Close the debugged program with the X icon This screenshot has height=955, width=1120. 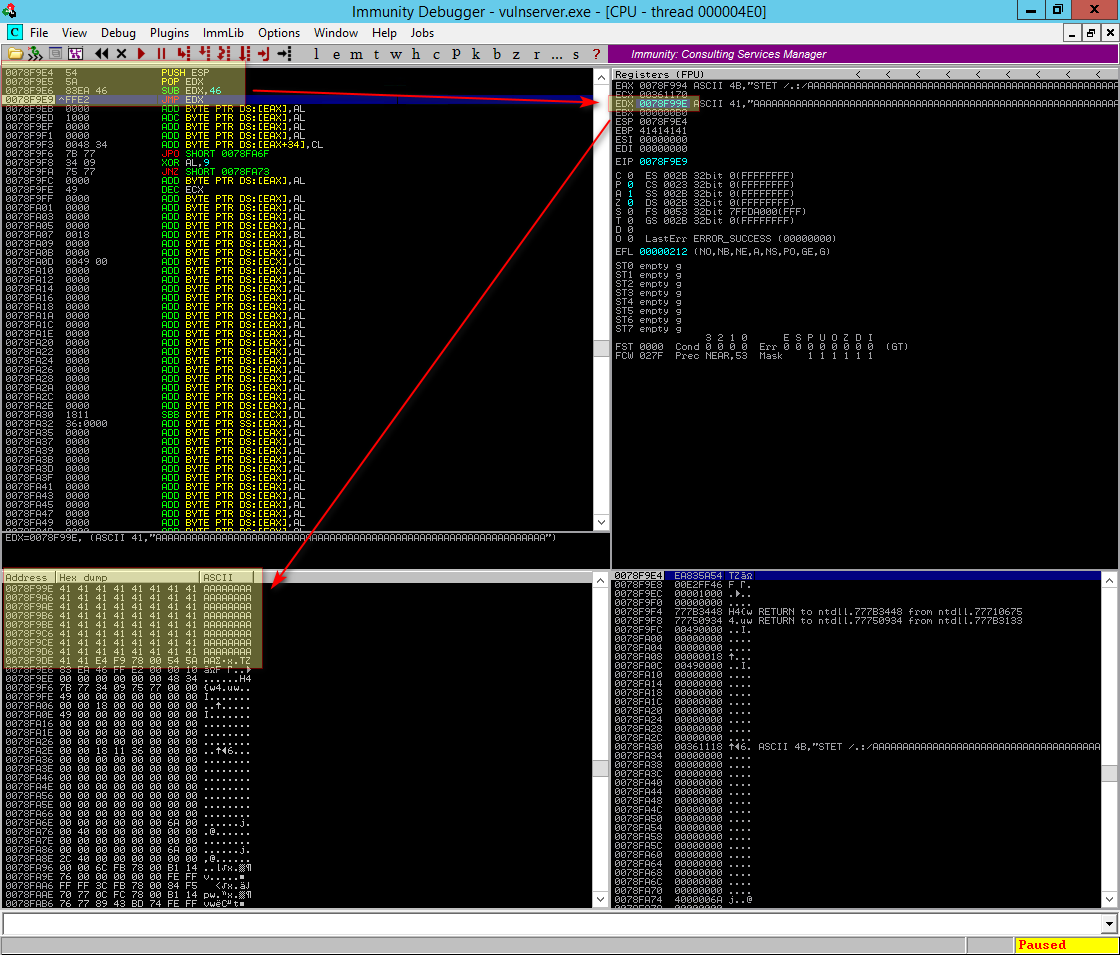121,54
